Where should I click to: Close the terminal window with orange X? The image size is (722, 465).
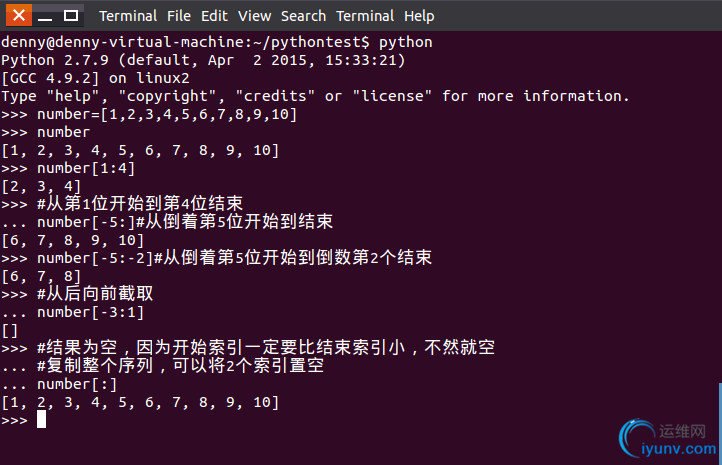click(x=19, y=15)
